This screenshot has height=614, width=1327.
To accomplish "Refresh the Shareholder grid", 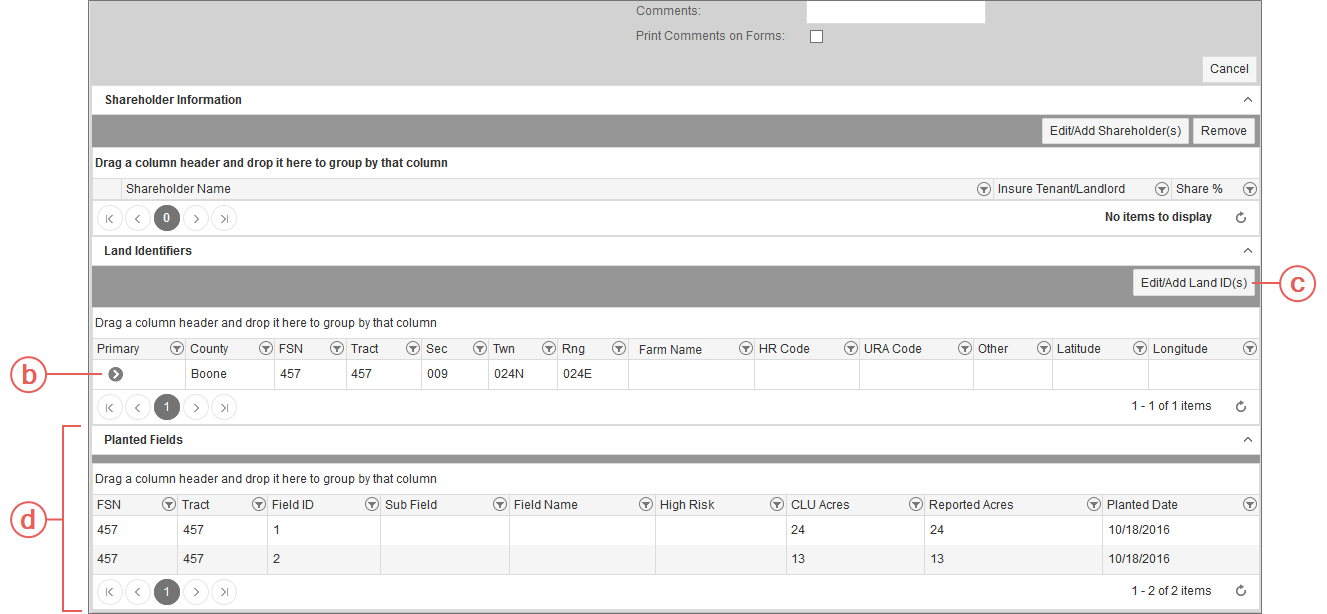I will [1241, 218].
